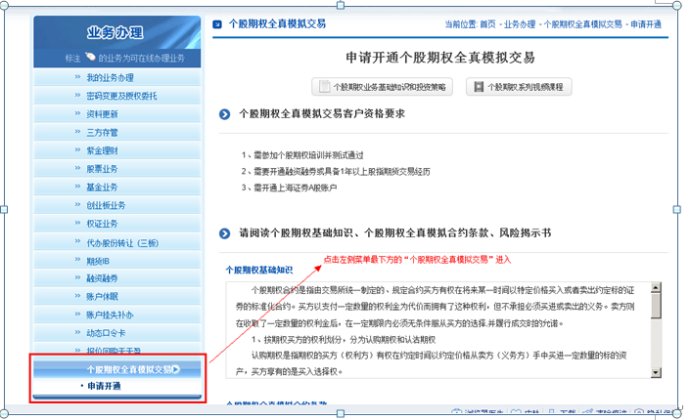690x420 pixels.
Task: Go to 首页 in the breadcrumb
Action: (488, 25)
